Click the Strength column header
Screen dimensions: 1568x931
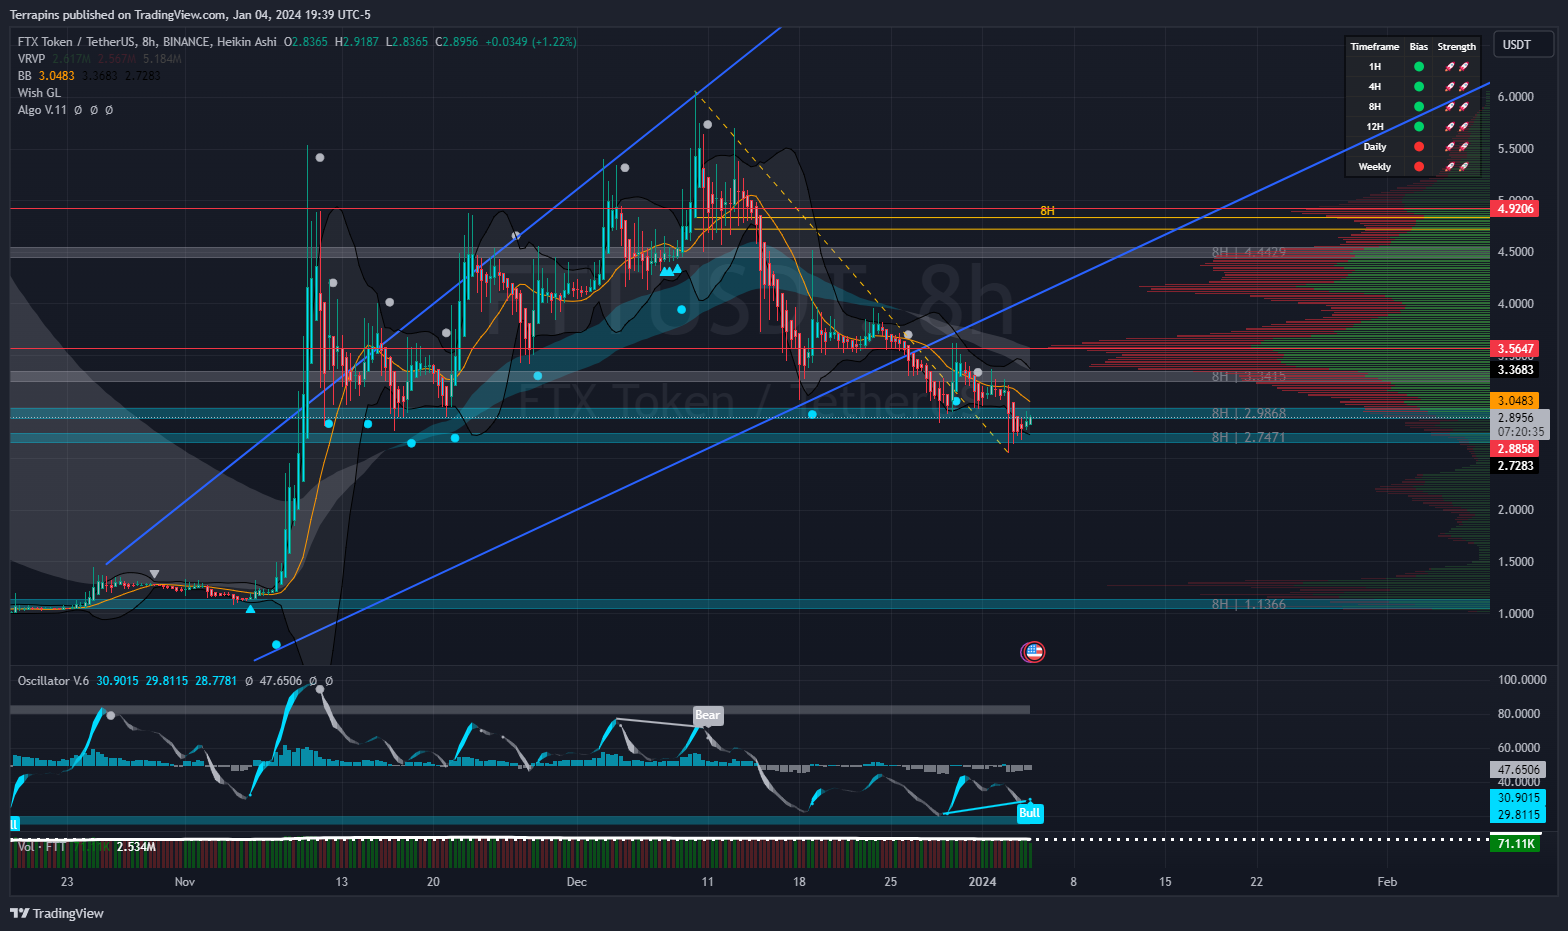(1456, 47)
